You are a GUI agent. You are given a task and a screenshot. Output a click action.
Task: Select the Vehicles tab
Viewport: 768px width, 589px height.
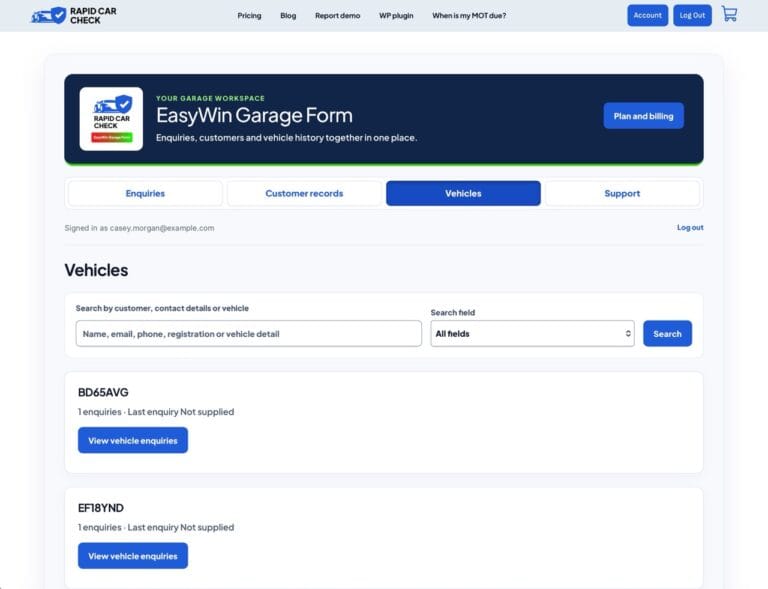pyautogui.click(x=463, y=193)
